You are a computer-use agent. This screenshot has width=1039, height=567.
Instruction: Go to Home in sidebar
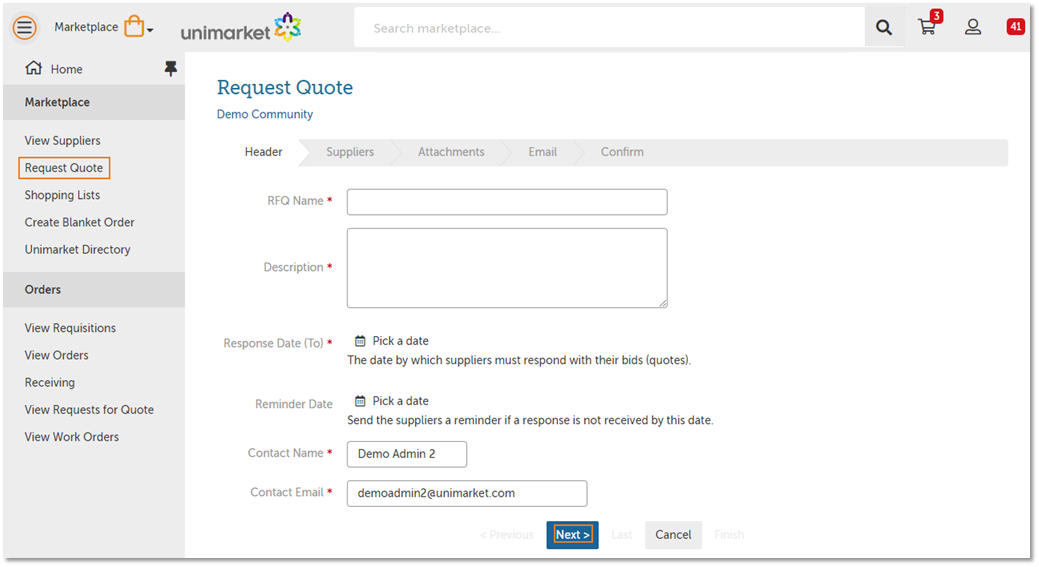(x=66, y=69)
